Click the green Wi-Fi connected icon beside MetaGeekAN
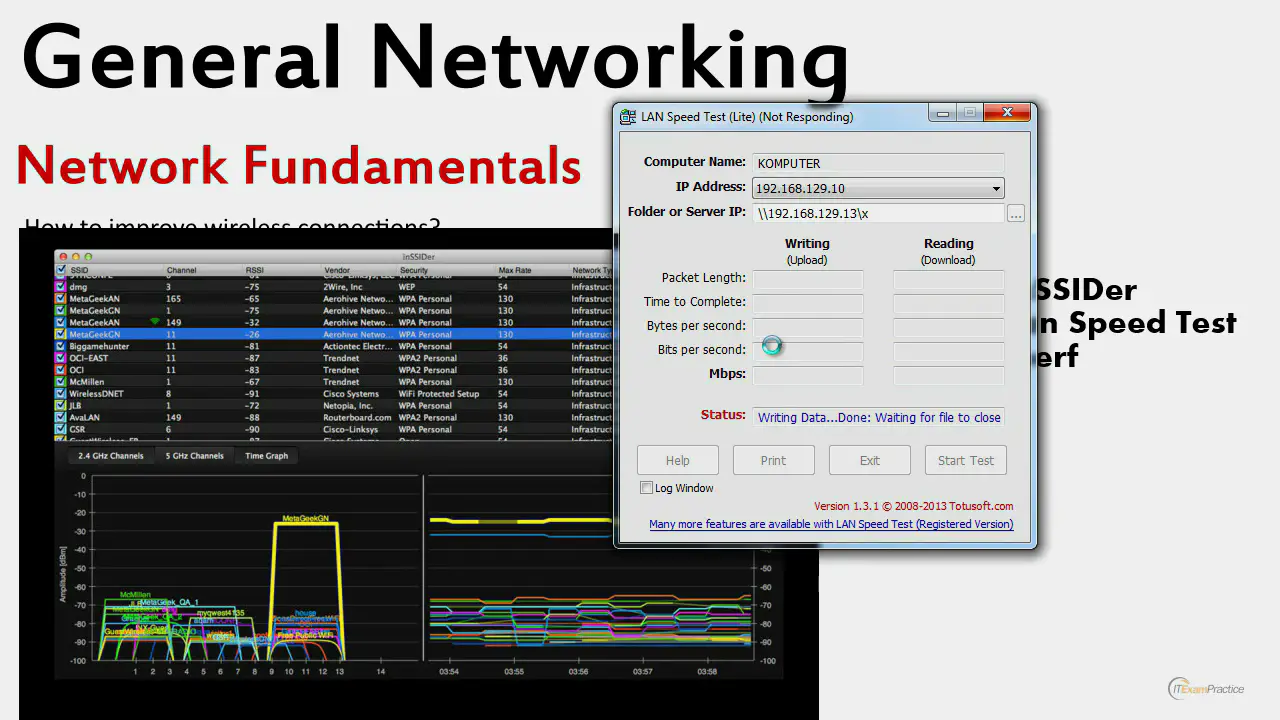The image size is (1280, 720). tap(155, 322)
